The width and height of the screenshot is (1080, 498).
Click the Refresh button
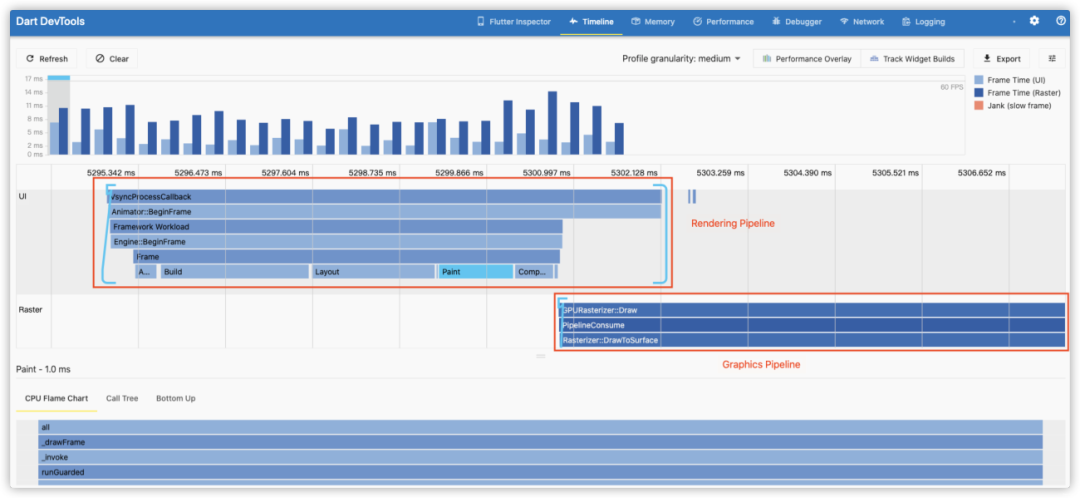[x=47, y=59]
